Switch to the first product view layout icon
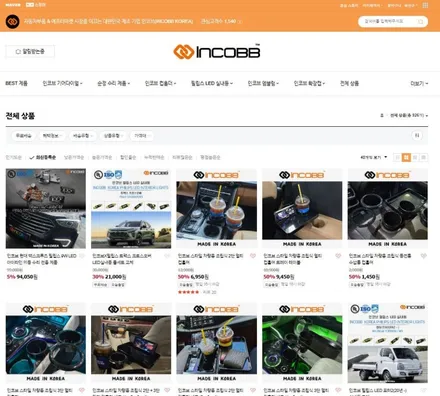 pos(397,157)
